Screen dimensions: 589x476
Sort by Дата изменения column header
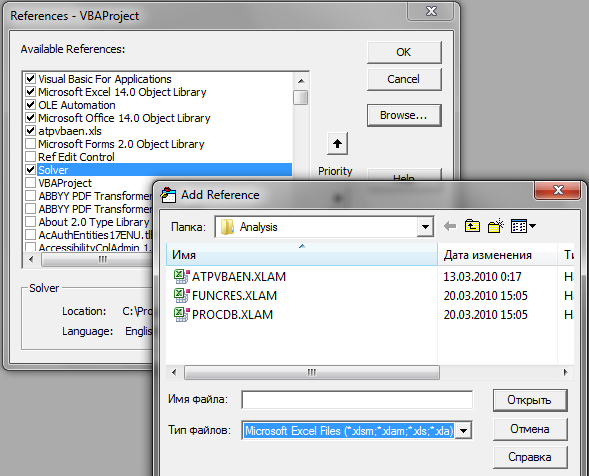(497, 255)
